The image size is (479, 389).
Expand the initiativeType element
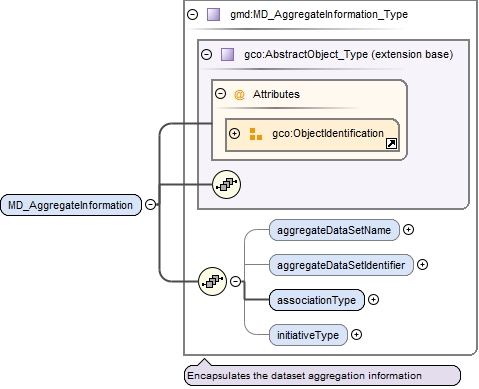[356, 335]
